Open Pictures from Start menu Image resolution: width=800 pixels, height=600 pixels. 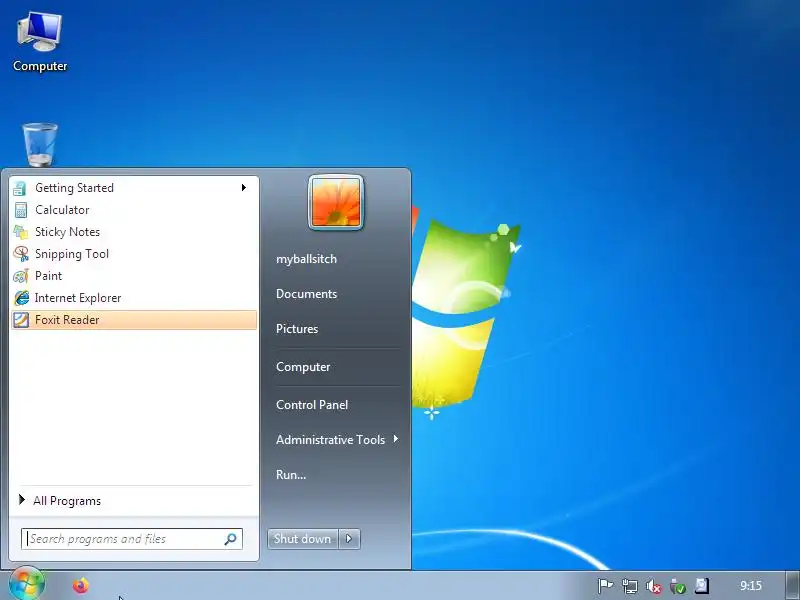coord(297,329)
